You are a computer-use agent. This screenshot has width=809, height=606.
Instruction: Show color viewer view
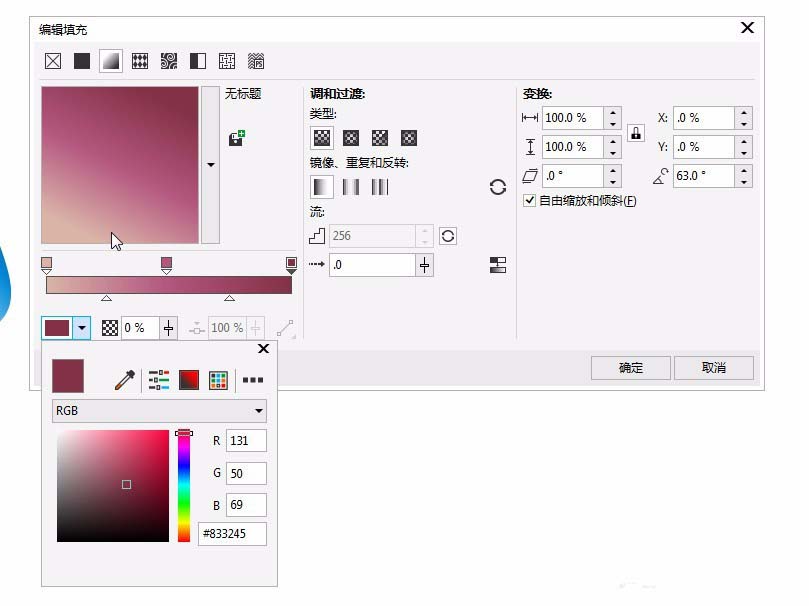188,380
